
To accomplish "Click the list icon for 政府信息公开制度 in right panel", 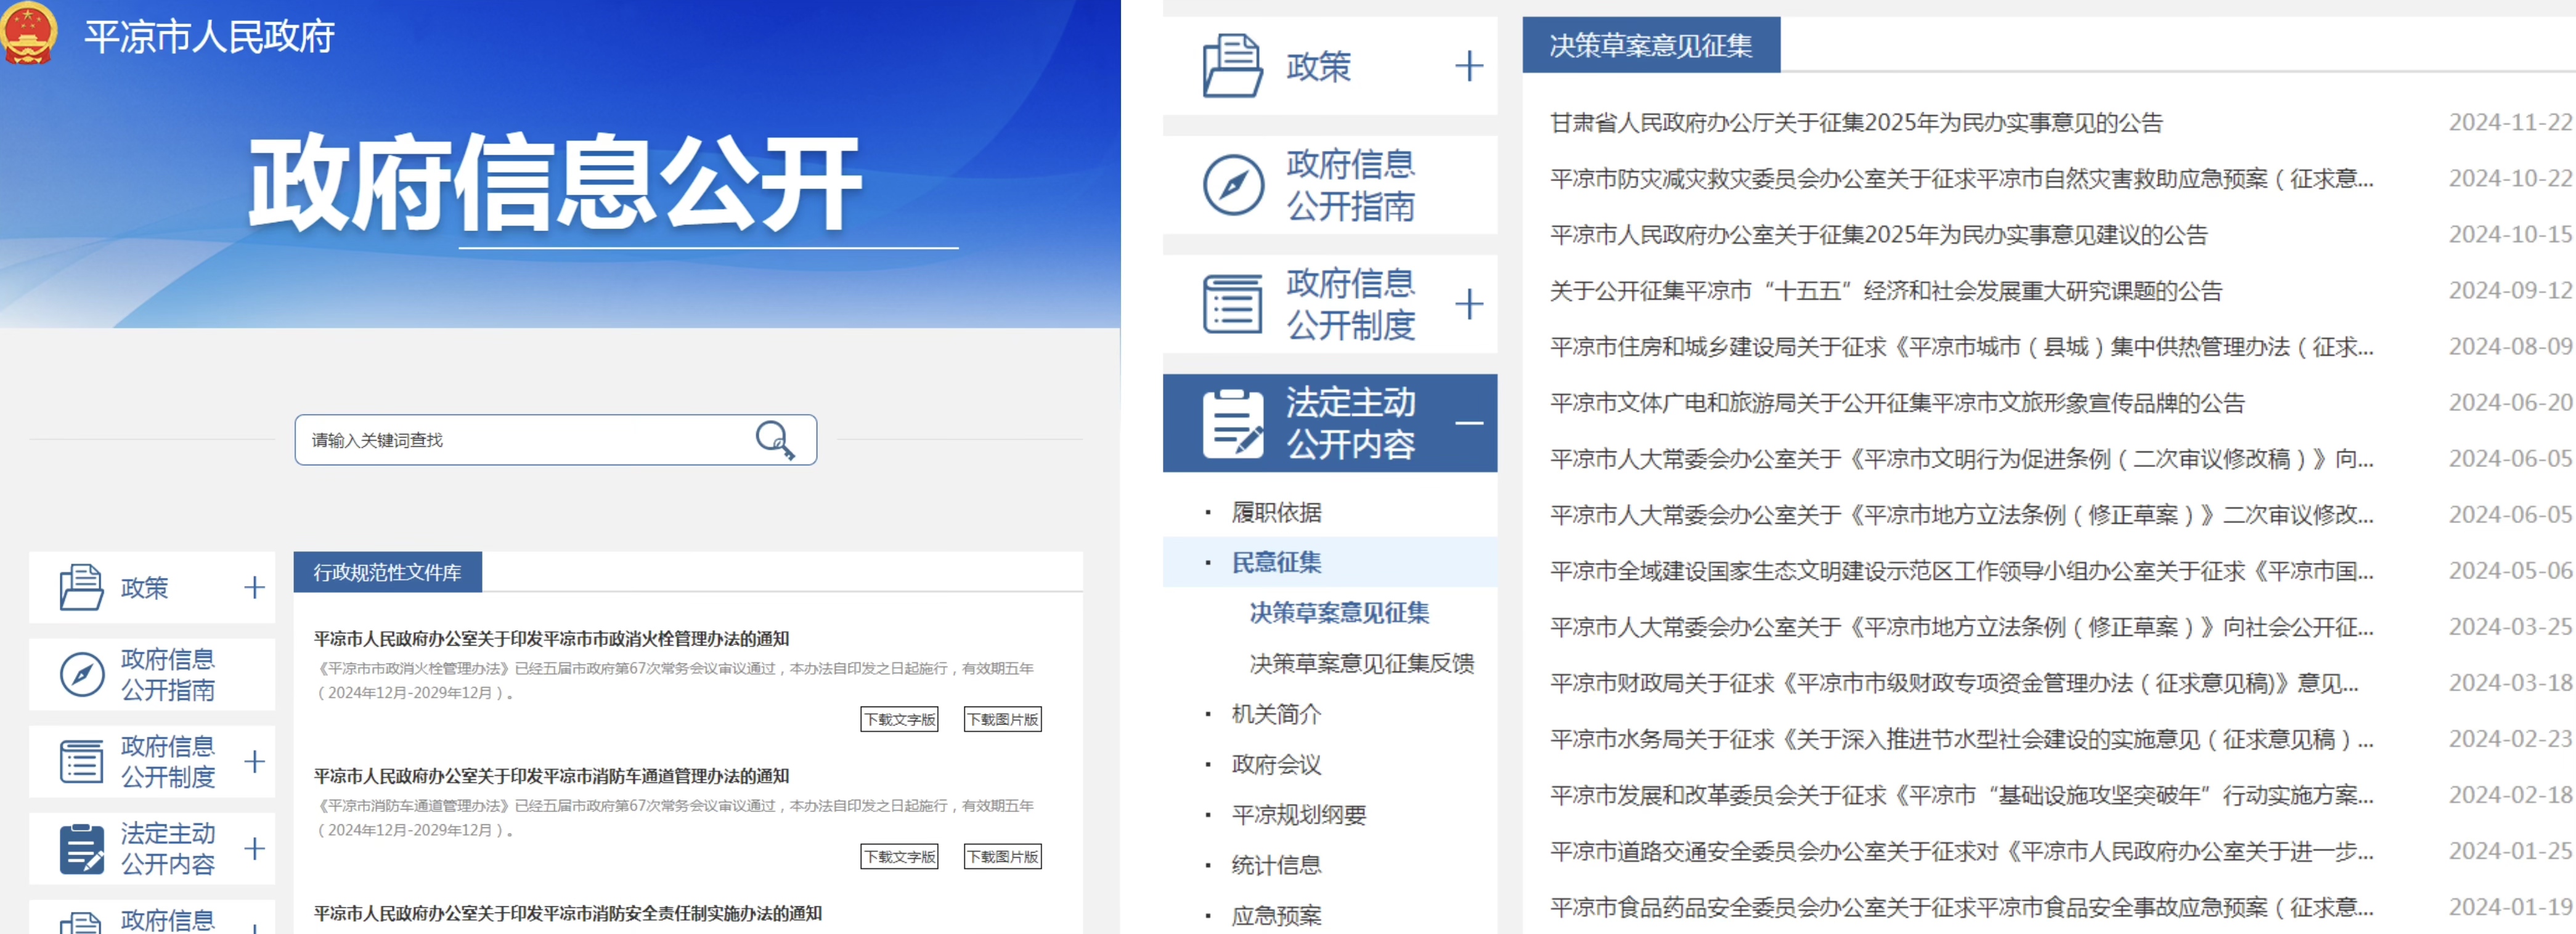I will [x=1232, y=304].
